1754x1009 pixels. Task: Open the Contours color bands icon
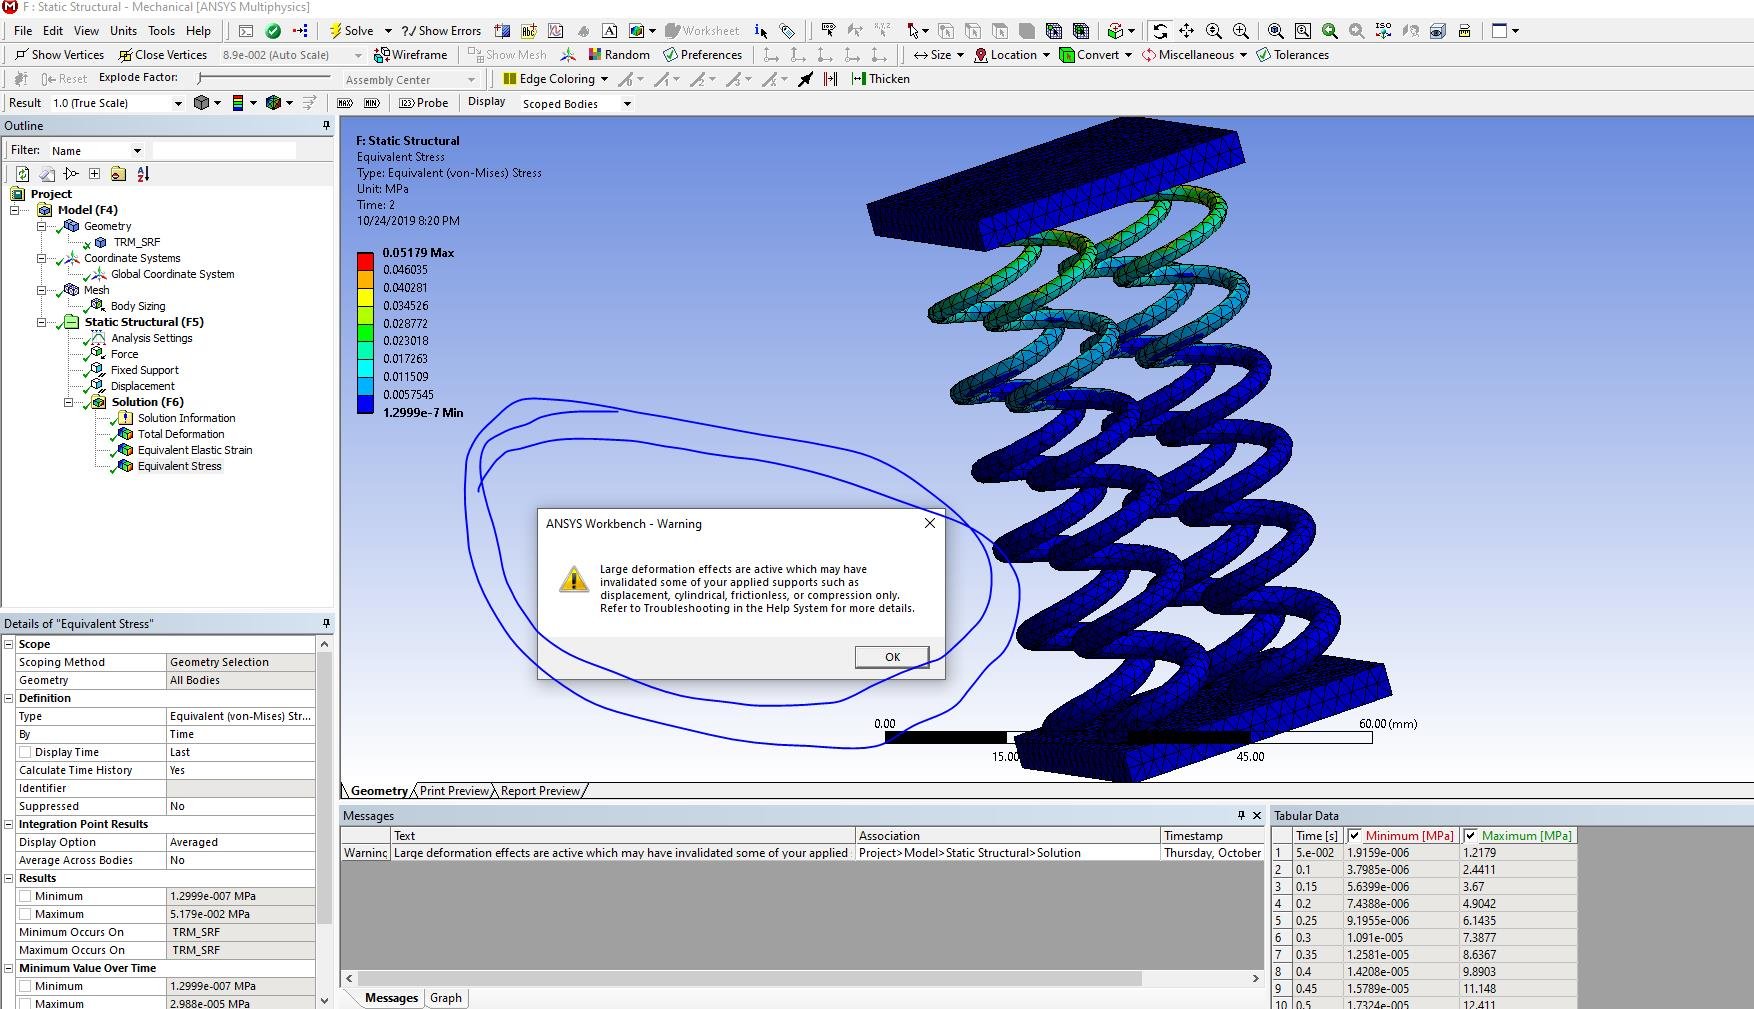pos(238,103)
